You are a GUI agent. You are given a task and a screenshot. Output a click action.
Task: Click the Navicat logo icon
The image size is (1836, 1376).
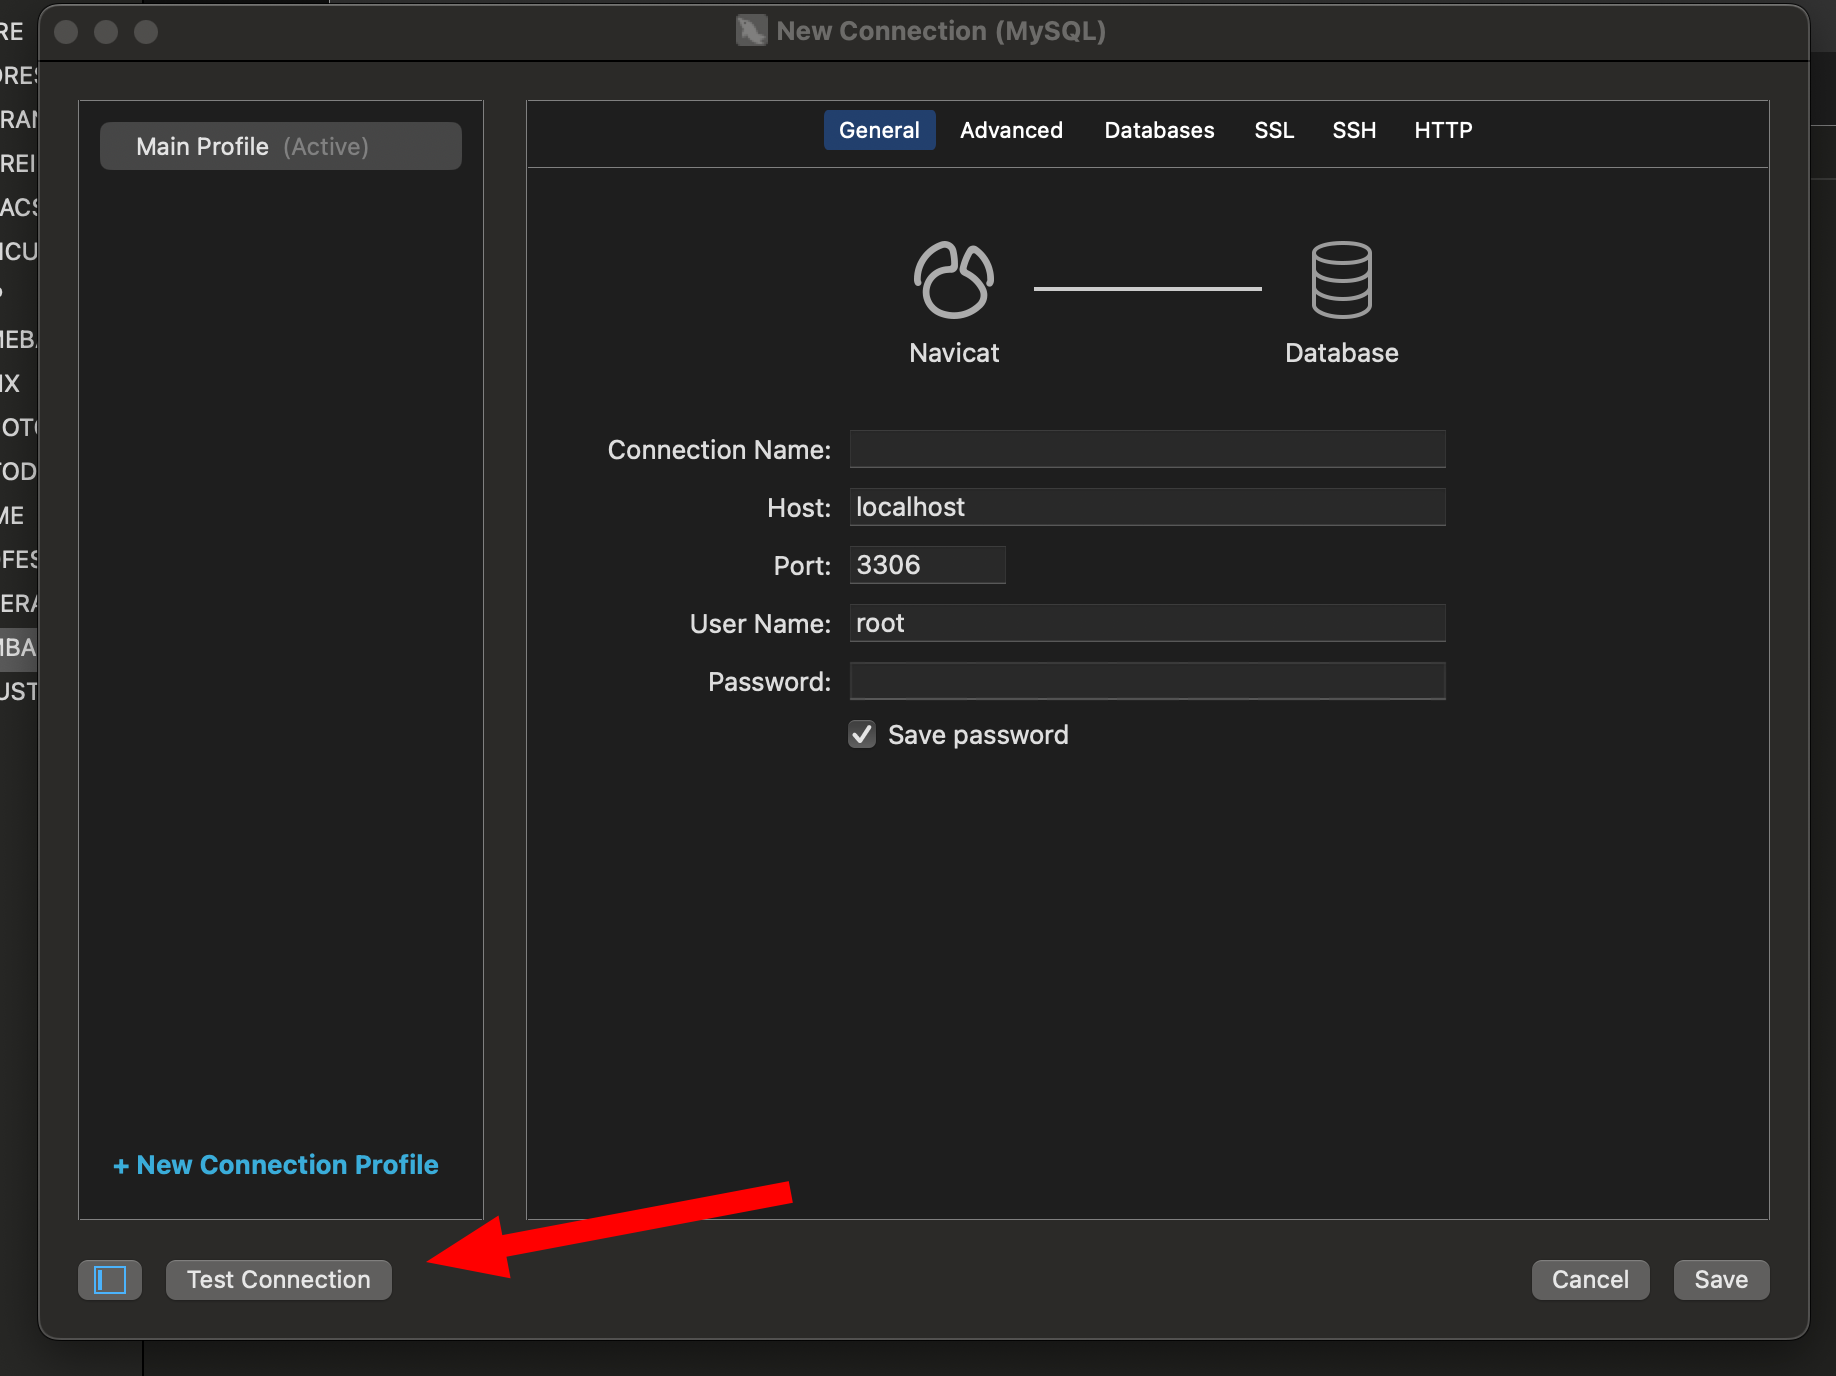953,281
